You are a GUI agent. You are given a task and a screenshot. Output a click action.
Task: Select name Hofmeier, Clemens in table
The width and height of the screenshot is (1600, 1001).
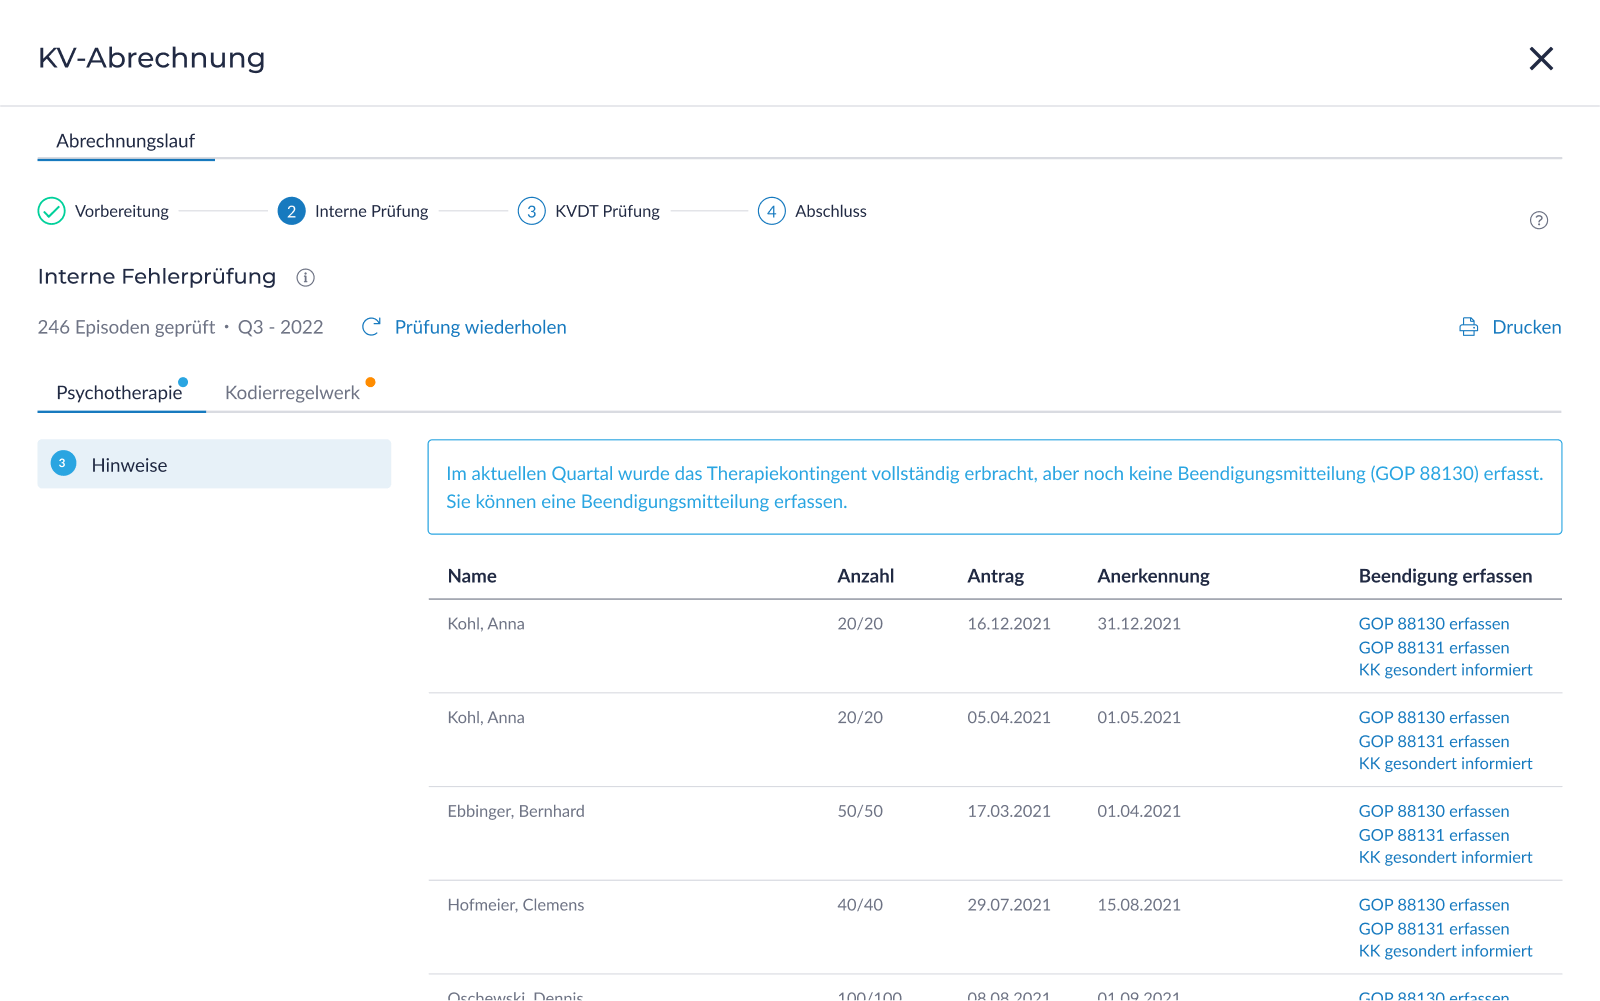(x=516, y=905)
